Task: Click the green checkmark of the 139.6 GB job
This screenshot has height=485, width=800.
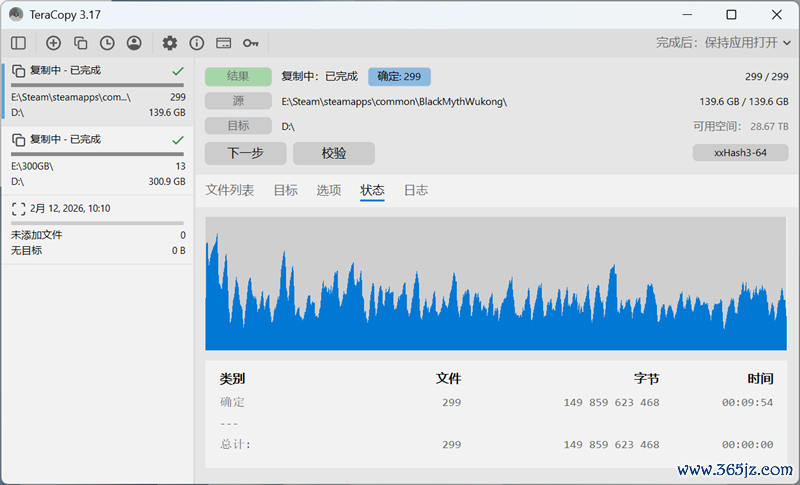Action: 178,70
